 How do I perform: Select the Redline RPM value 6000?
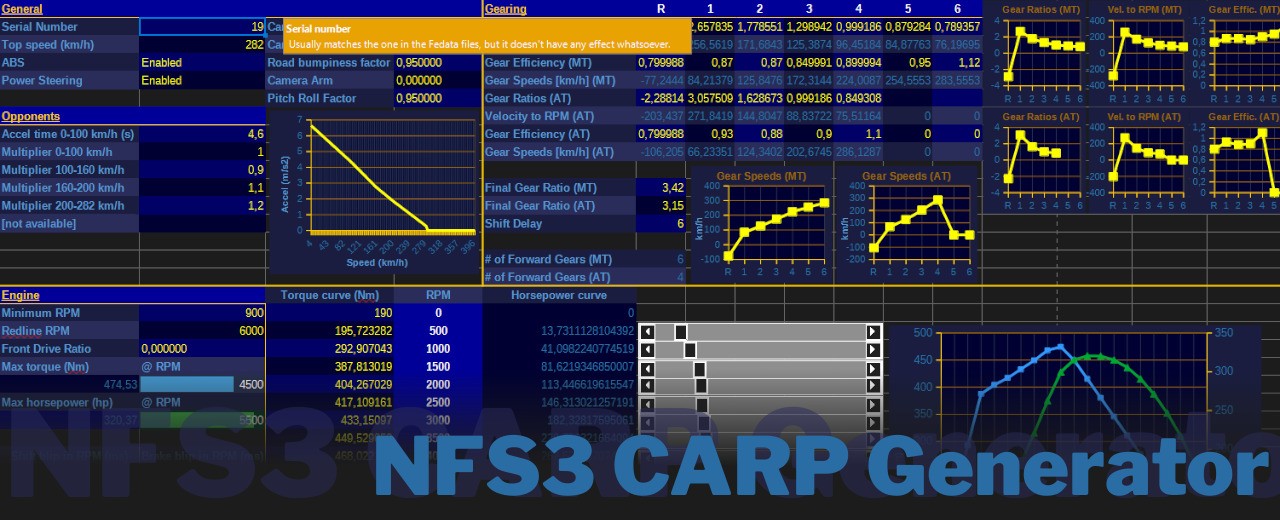[202, 331]
